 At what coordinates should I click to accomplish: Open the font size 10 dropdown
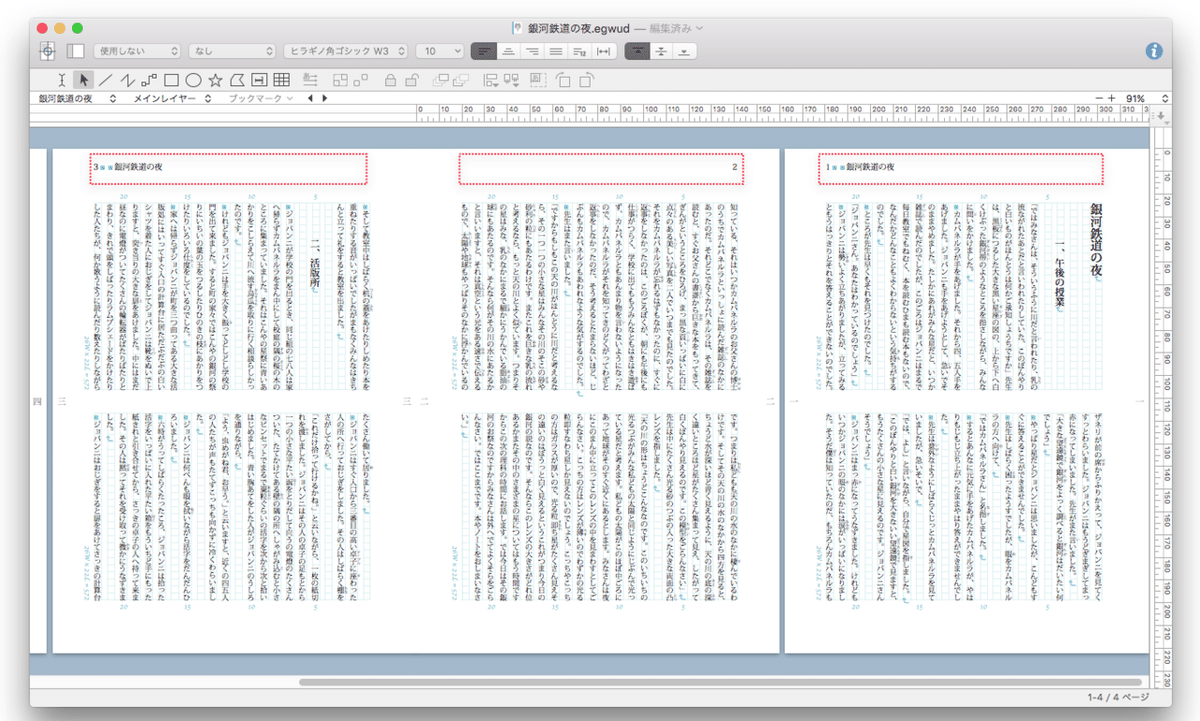pyautogui.click(x=439, y=50)
